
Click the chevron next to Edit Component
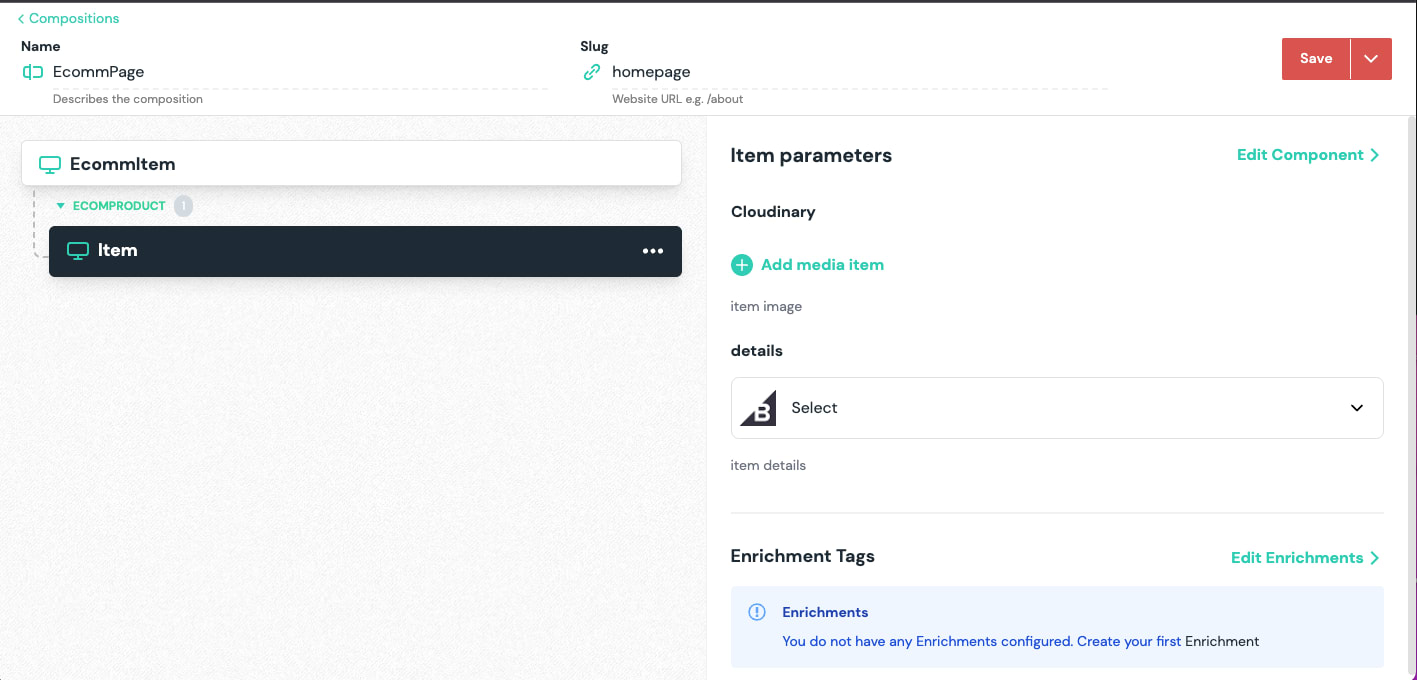click(1375, 155)
